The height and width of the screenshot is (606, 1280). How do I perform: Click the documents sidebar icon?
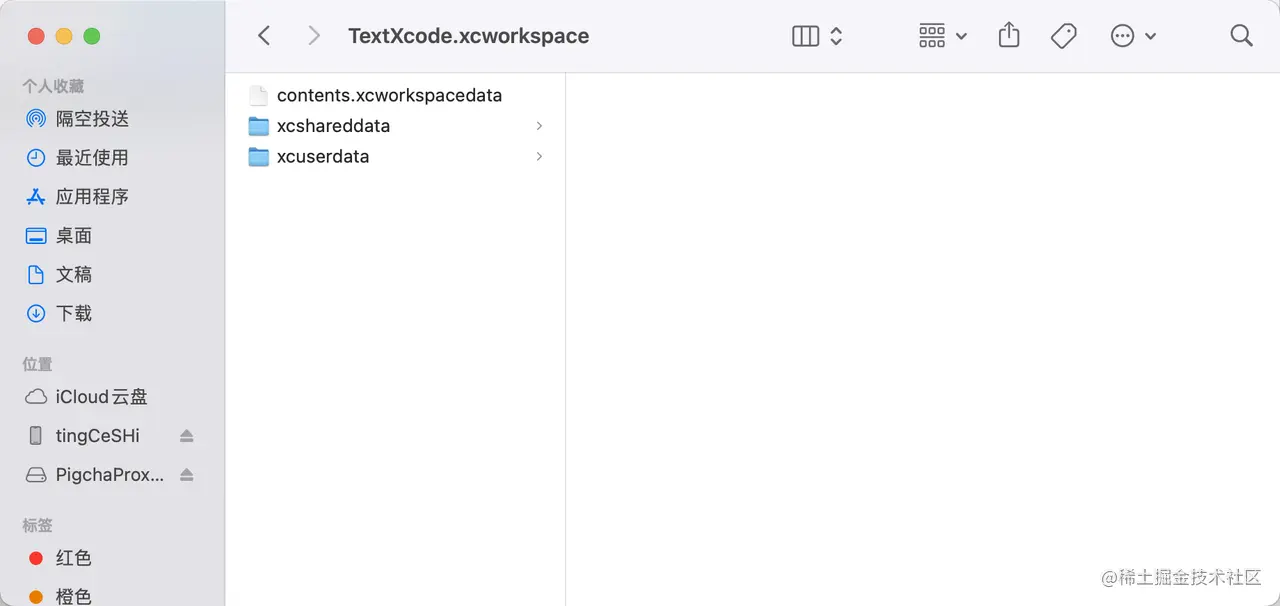pos(36,275)
